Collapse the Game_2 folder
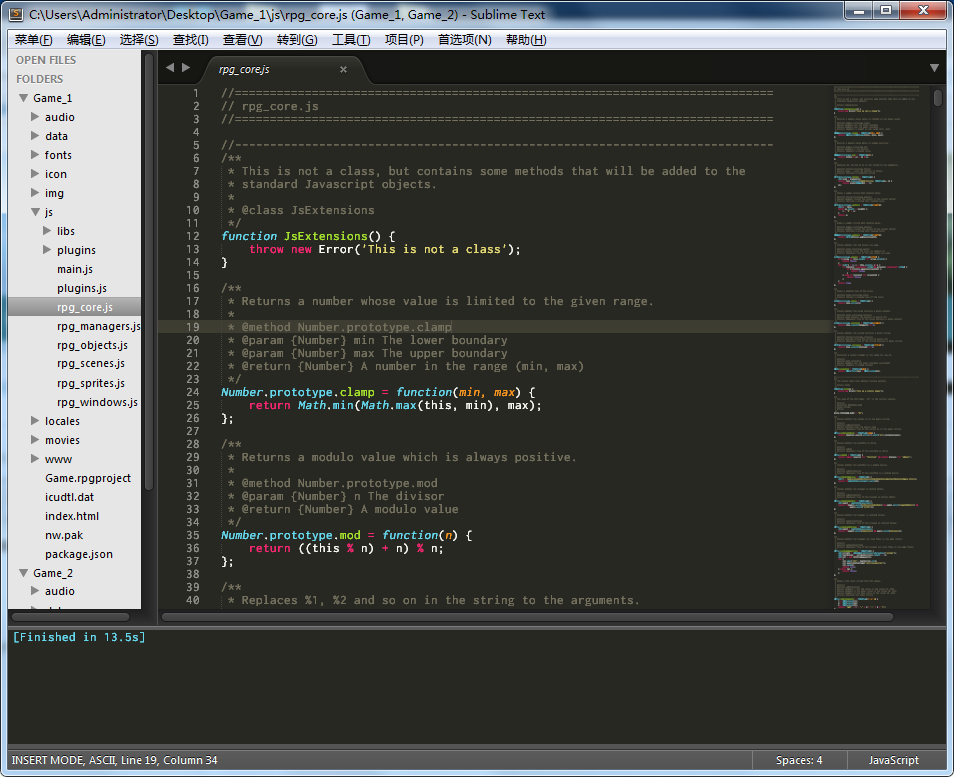 click(x=24, y=573)
